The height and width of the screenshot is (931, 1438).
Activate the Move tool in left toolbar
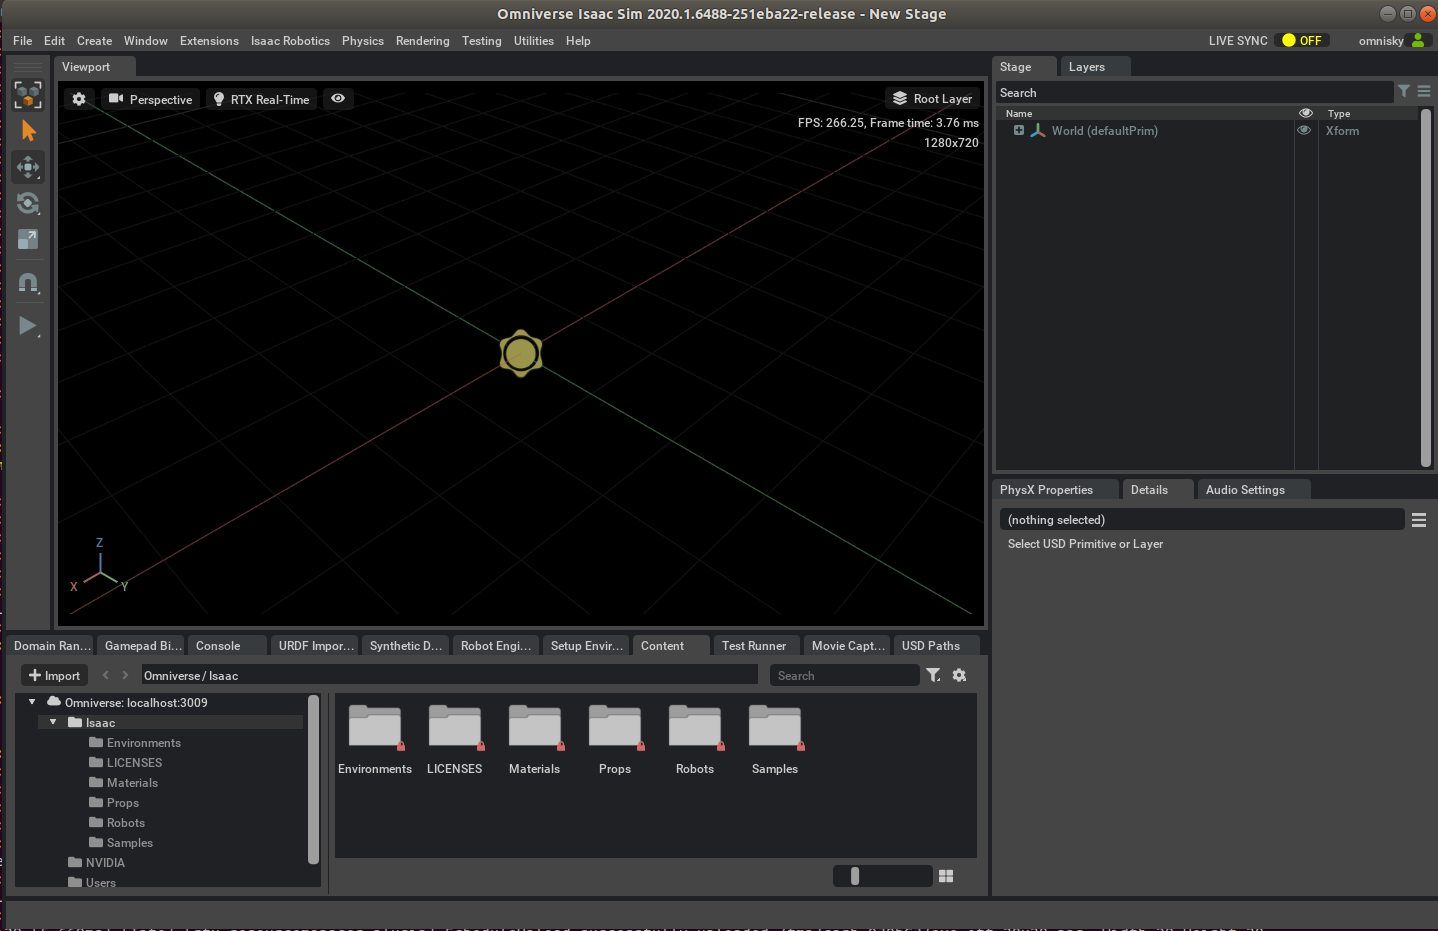[28, 167]
